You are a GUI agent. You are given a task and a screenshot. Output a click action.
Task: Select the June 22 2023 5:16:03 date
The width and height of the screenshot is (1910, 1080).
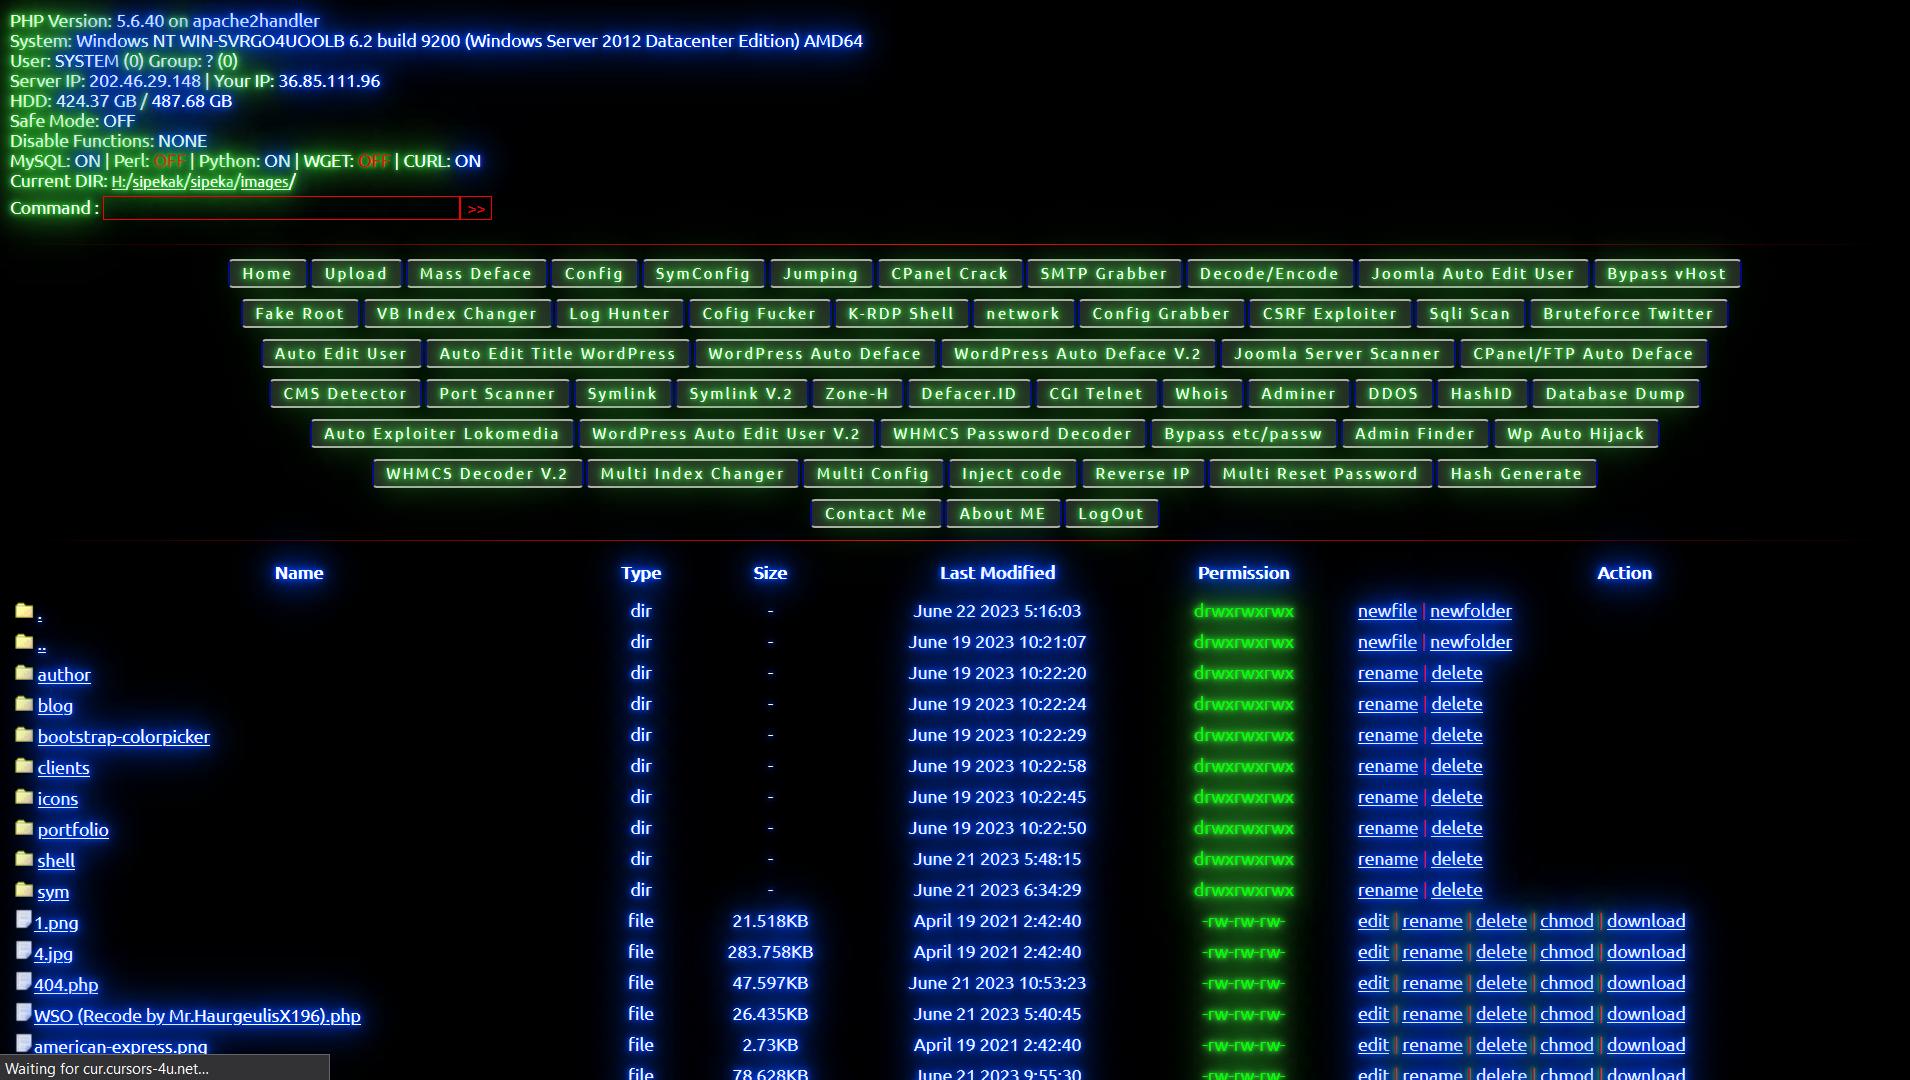pyautogui.click(x=997, y=611)
